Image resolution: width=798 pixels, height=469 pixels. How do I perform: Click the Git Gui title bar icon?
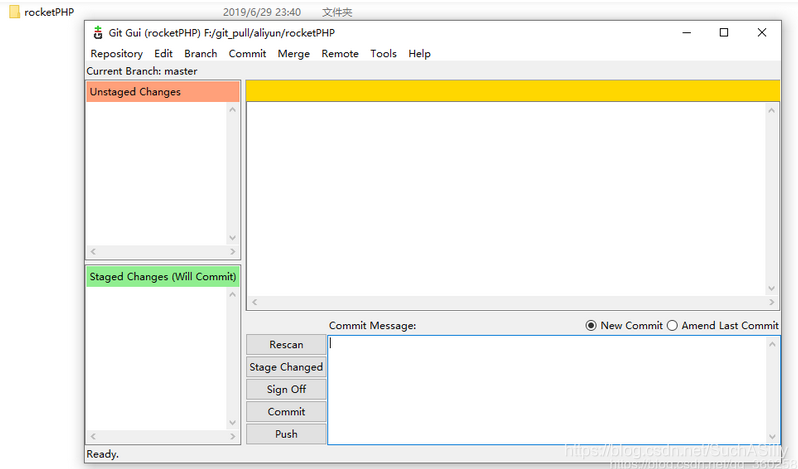coord(98,33)
